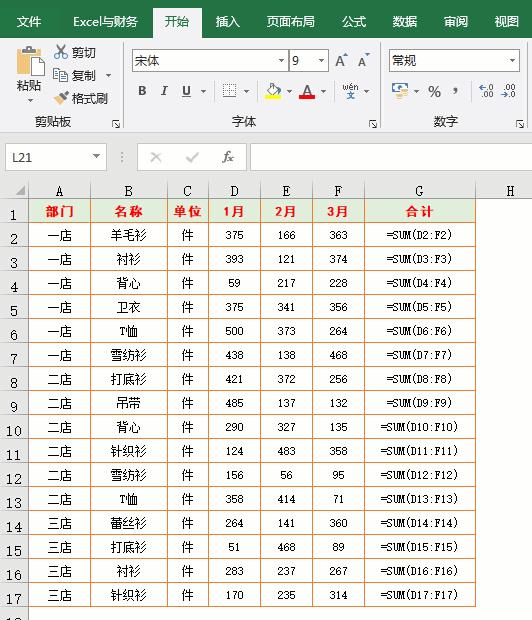Image resolution: width=532 pixels, height=620 pixels.
Task: Click the formula bar confirm checkmark
Action: pyautogui.click(x=192, y=157)
